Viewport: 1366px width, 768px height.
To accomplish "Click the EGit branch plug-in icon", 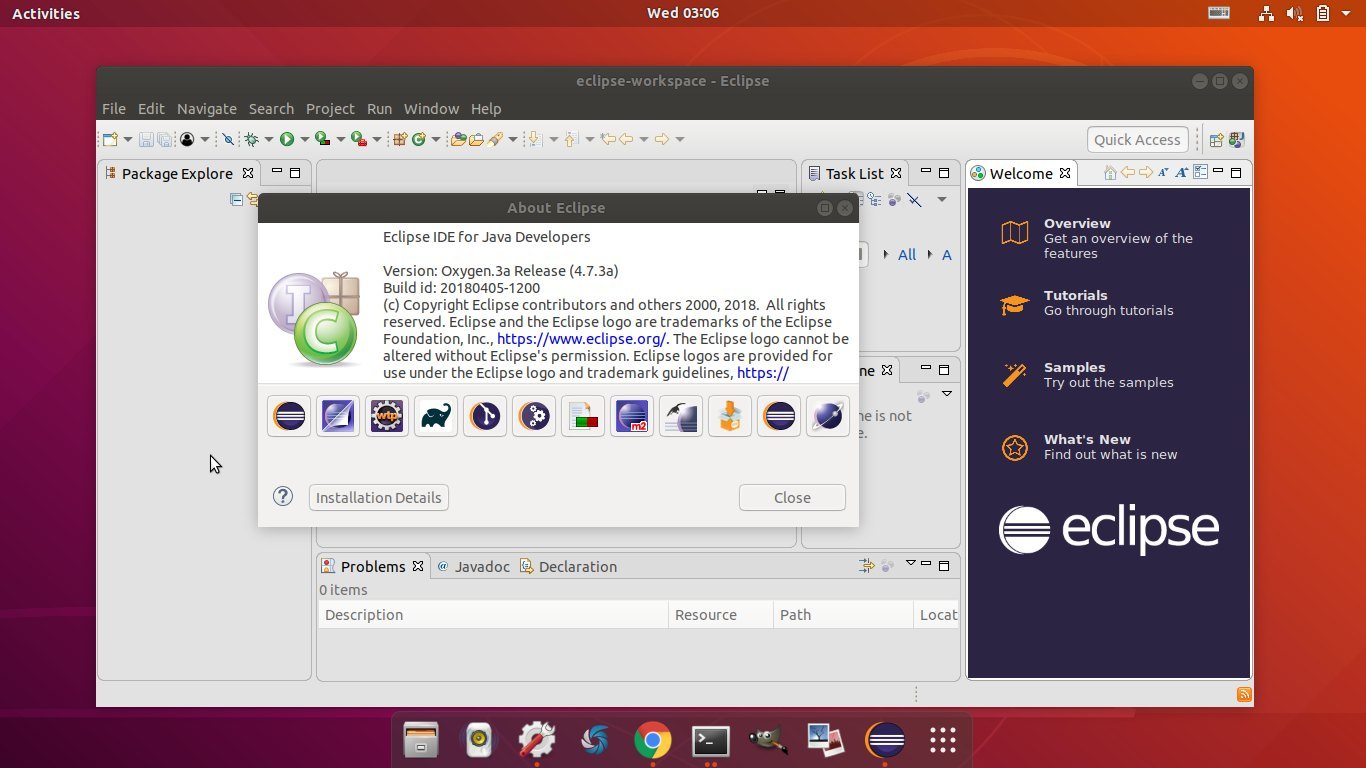I will [x=485, y=416].
